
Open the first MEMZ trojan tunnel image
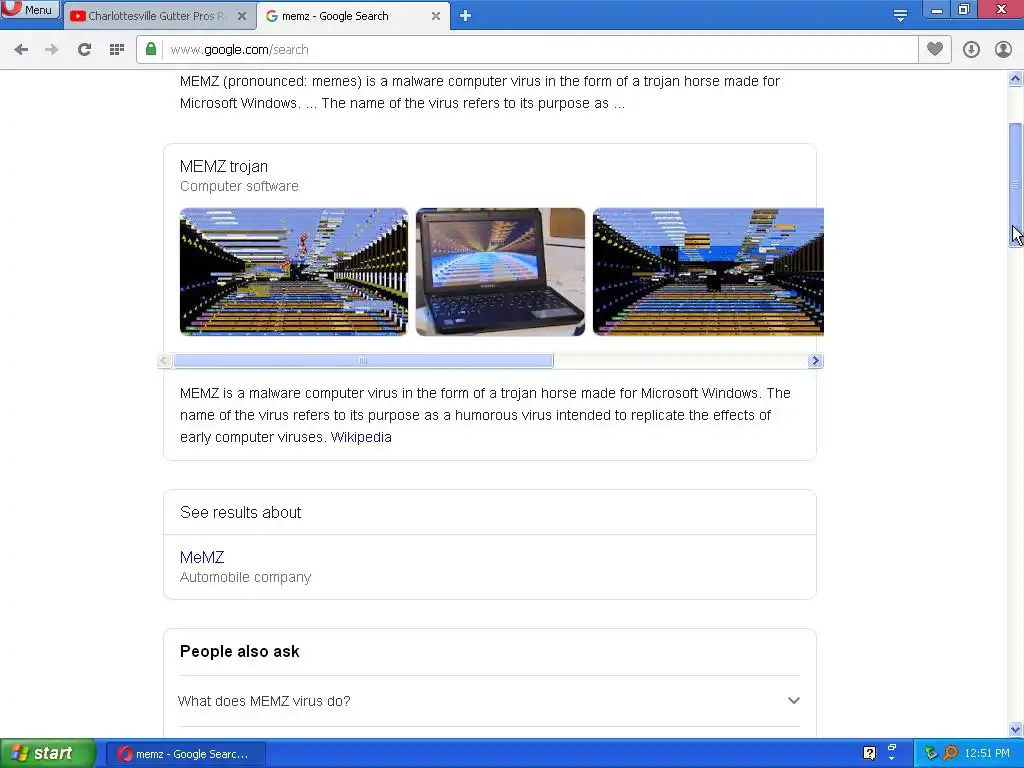point(293,272)
